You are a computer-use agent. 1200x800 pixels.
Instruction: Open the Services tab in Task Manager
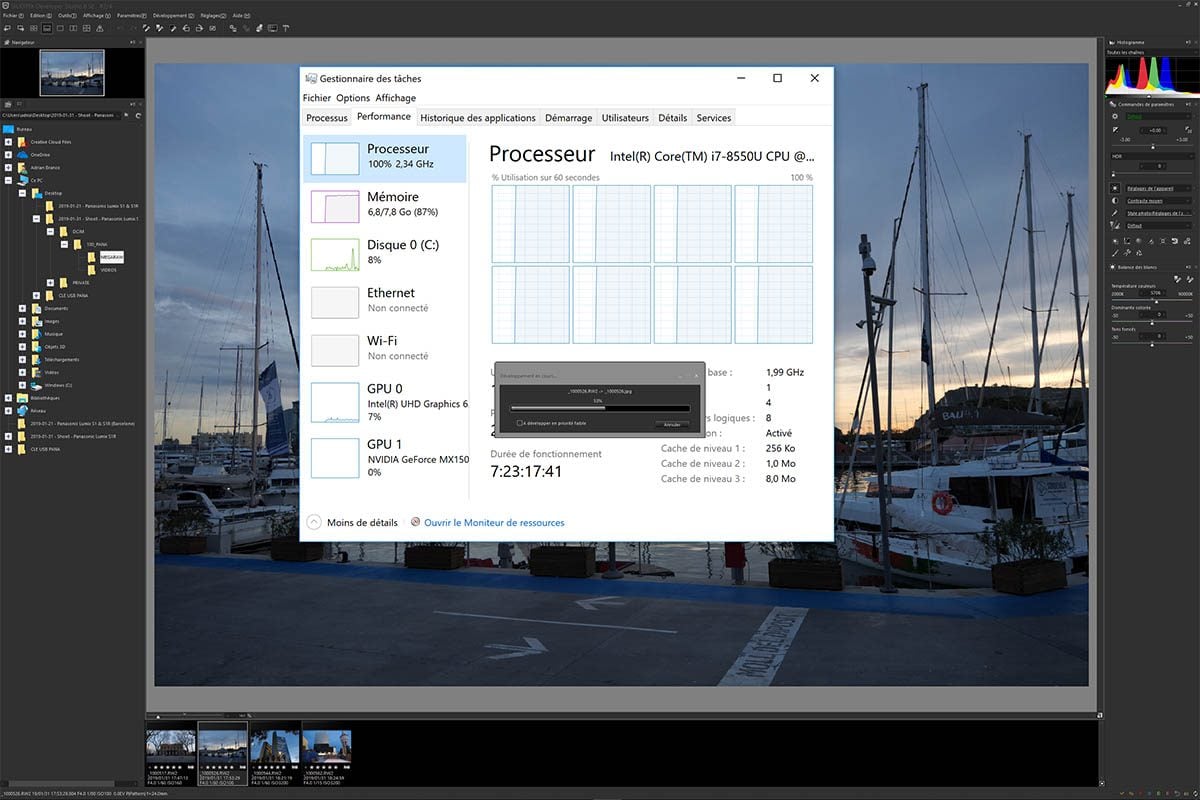714,118
